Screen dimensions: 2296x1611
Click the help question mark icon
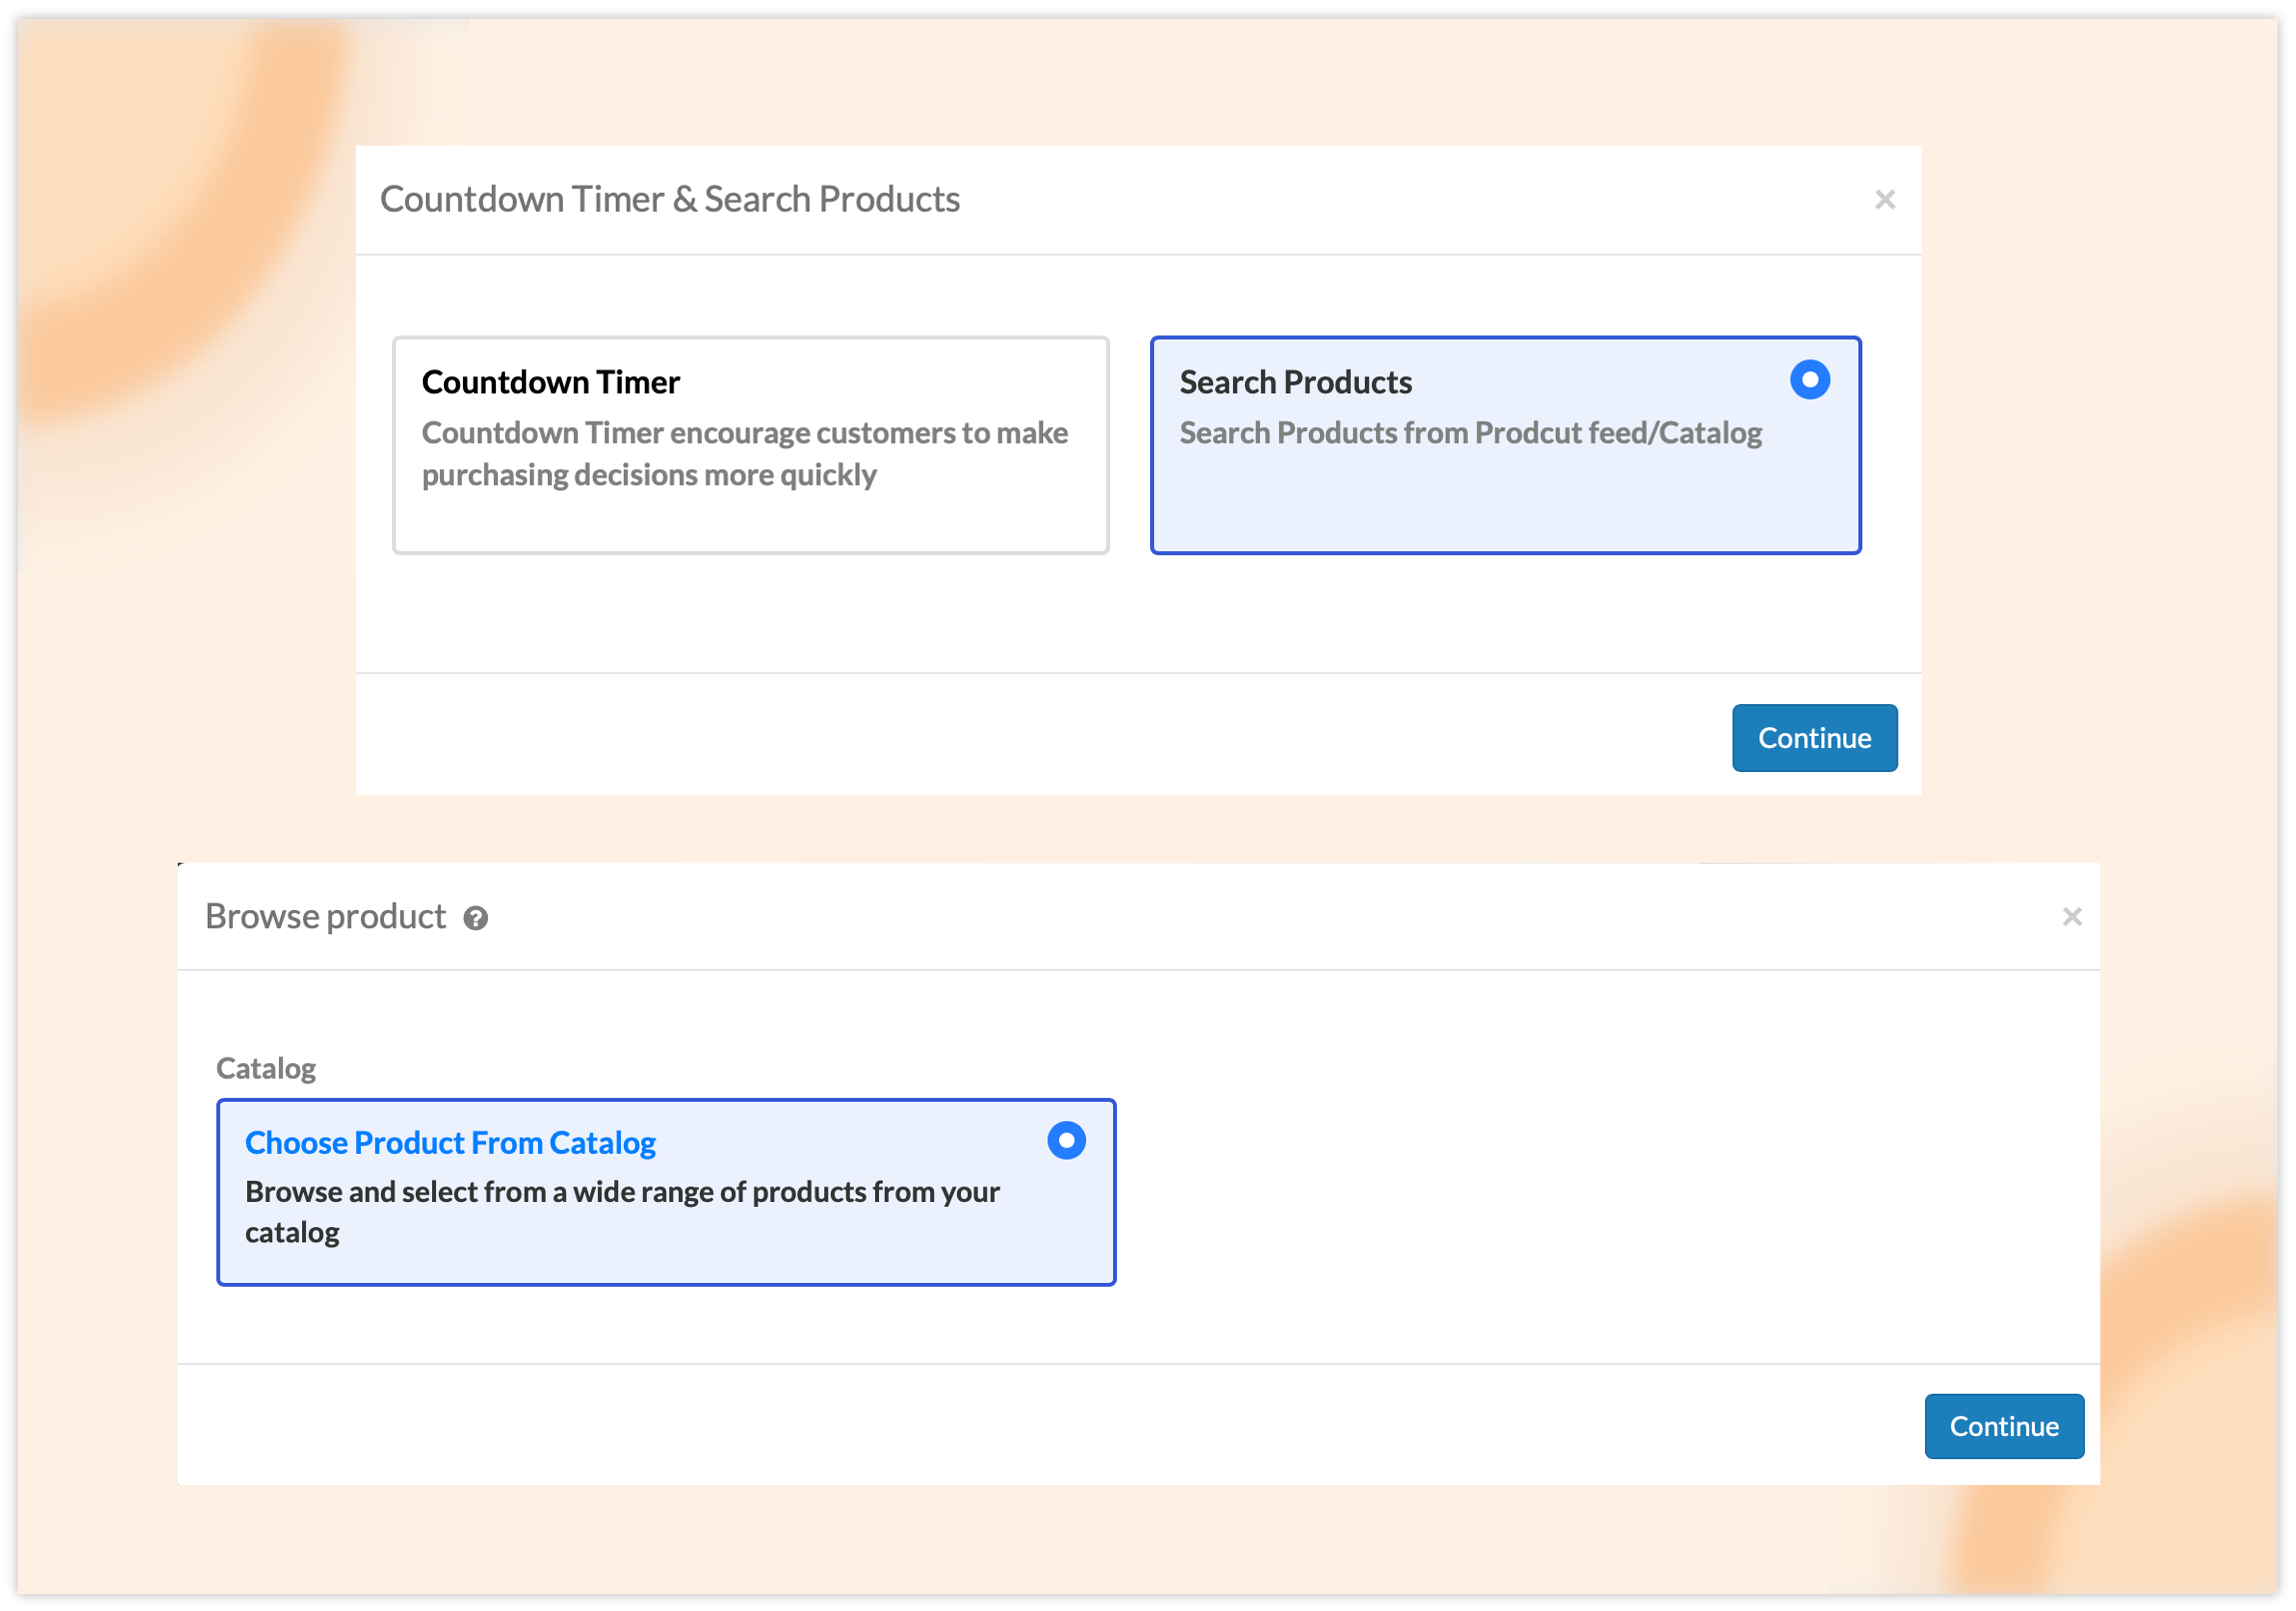pos(476,918)
